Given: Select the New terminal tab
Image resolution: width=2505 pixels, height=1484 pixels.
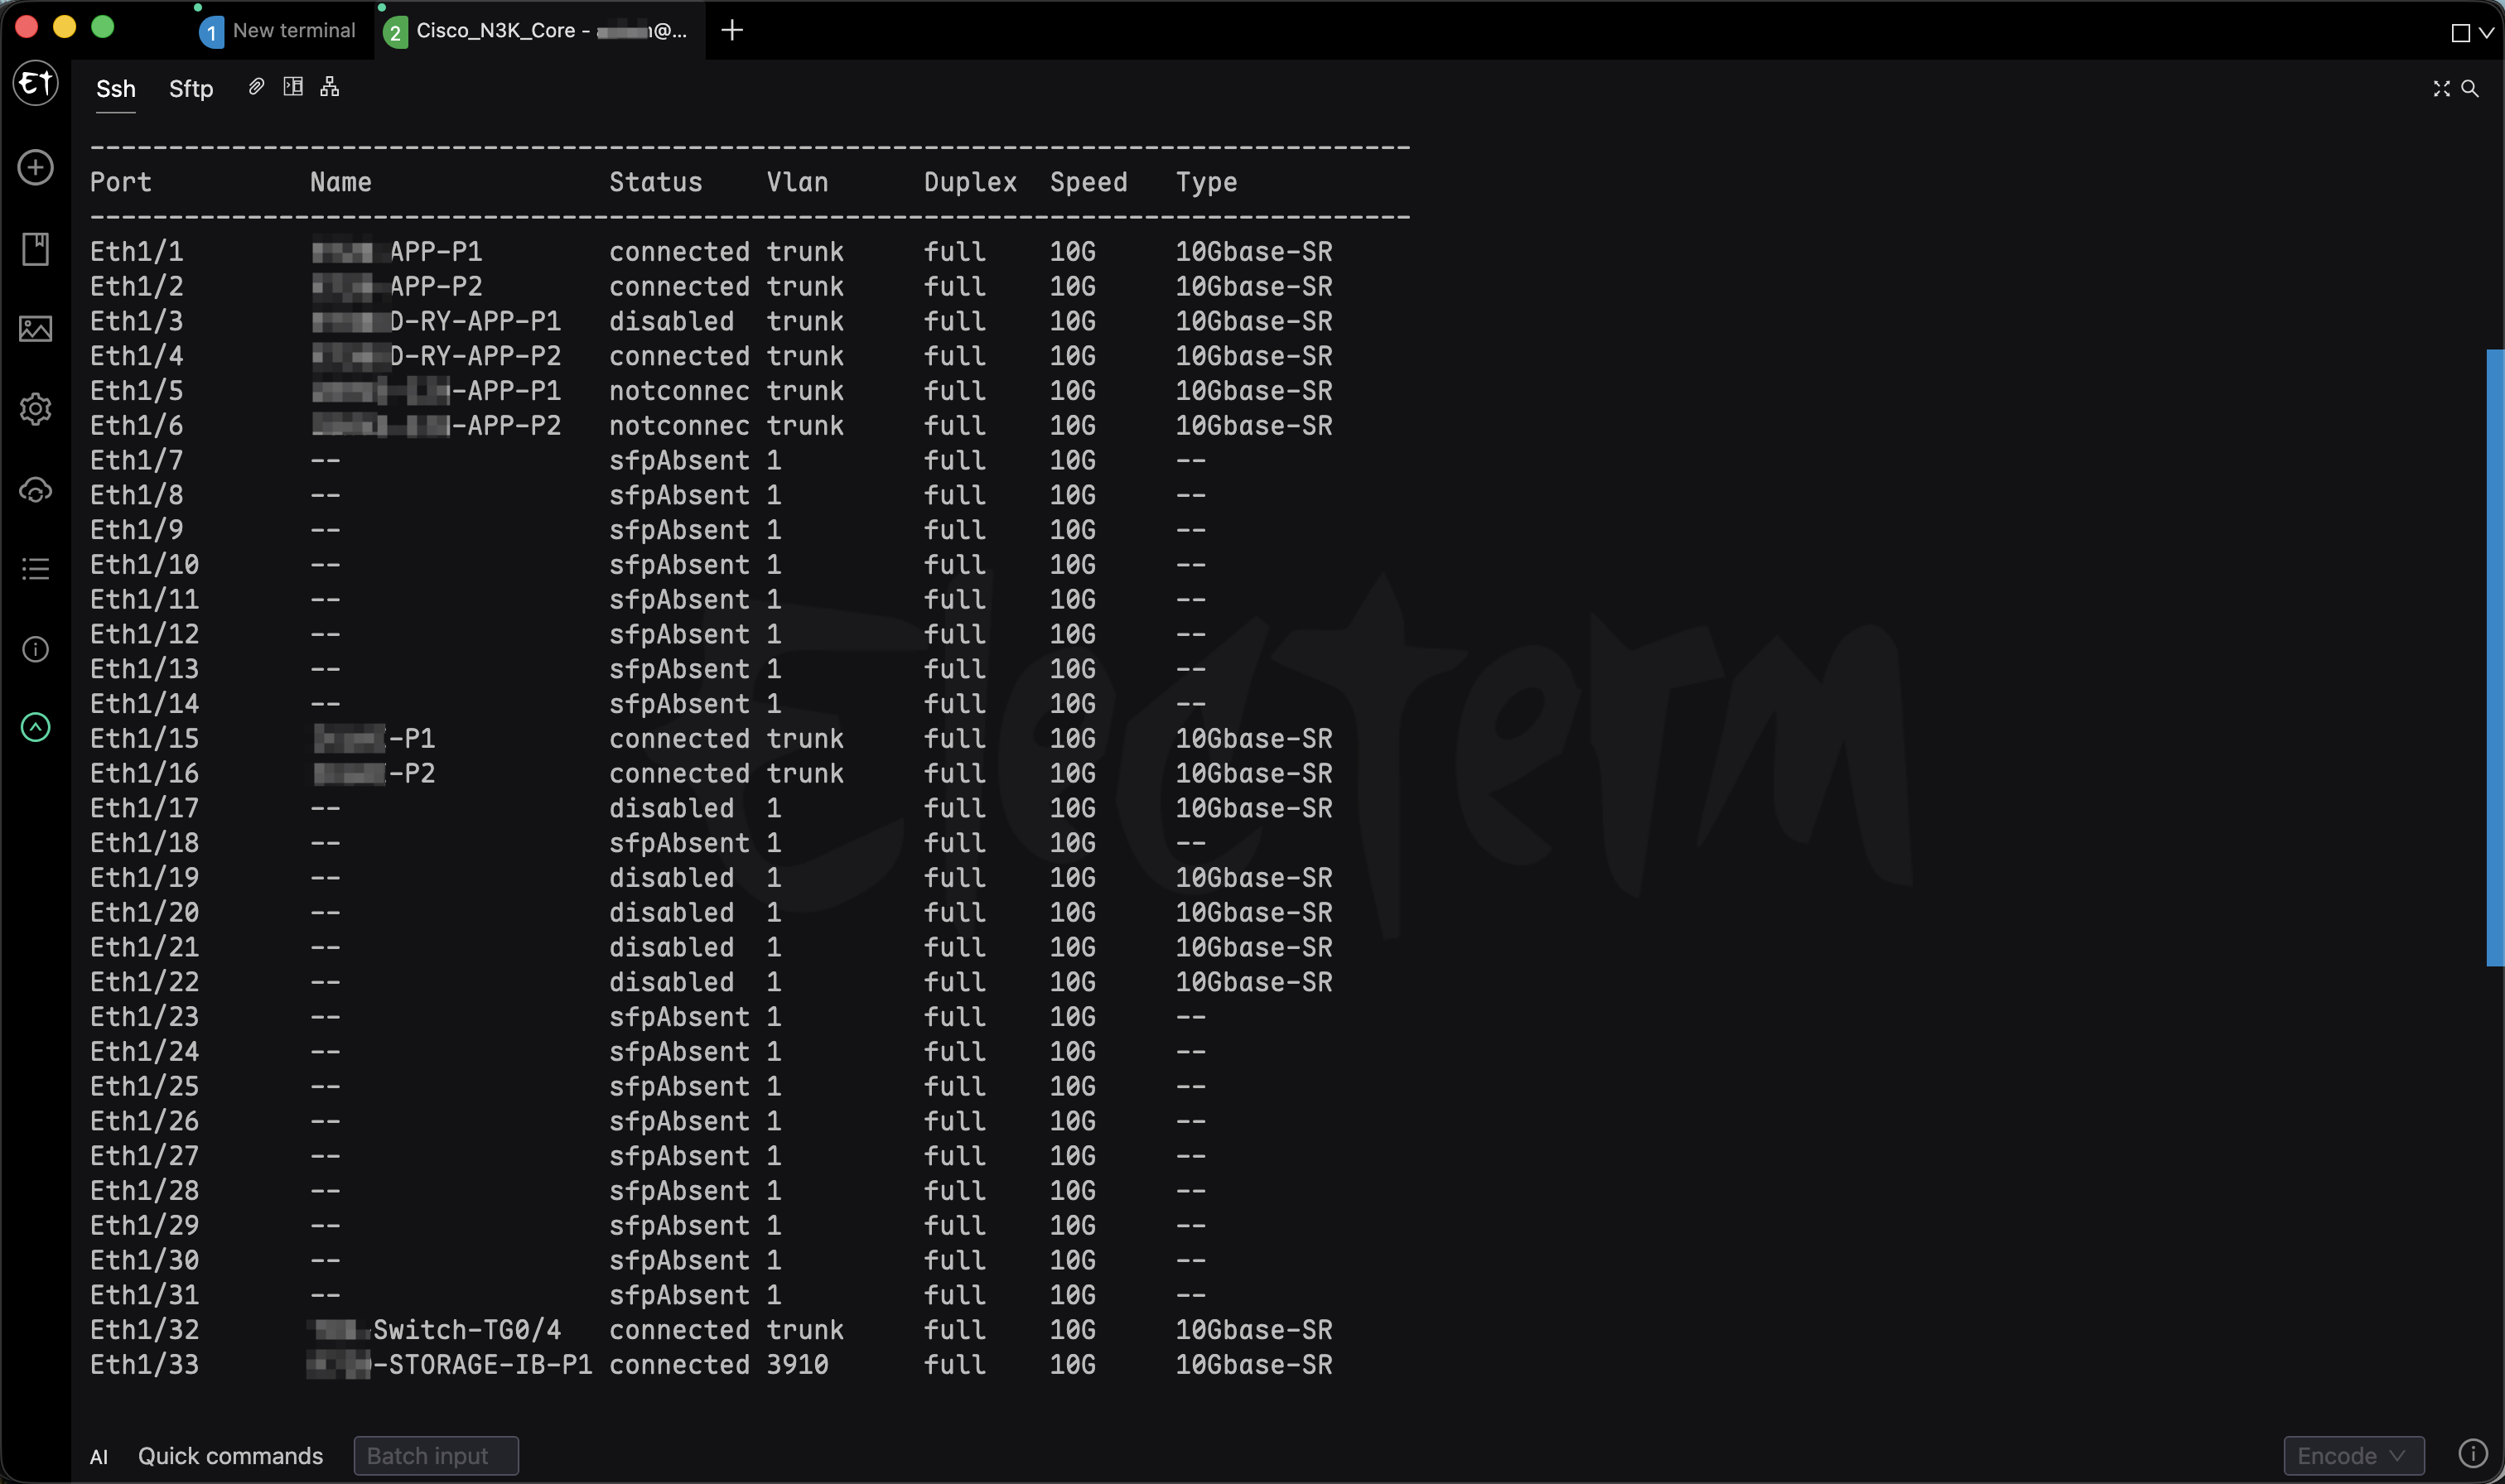Looking at the screenshot, I should tap(278, 31).
